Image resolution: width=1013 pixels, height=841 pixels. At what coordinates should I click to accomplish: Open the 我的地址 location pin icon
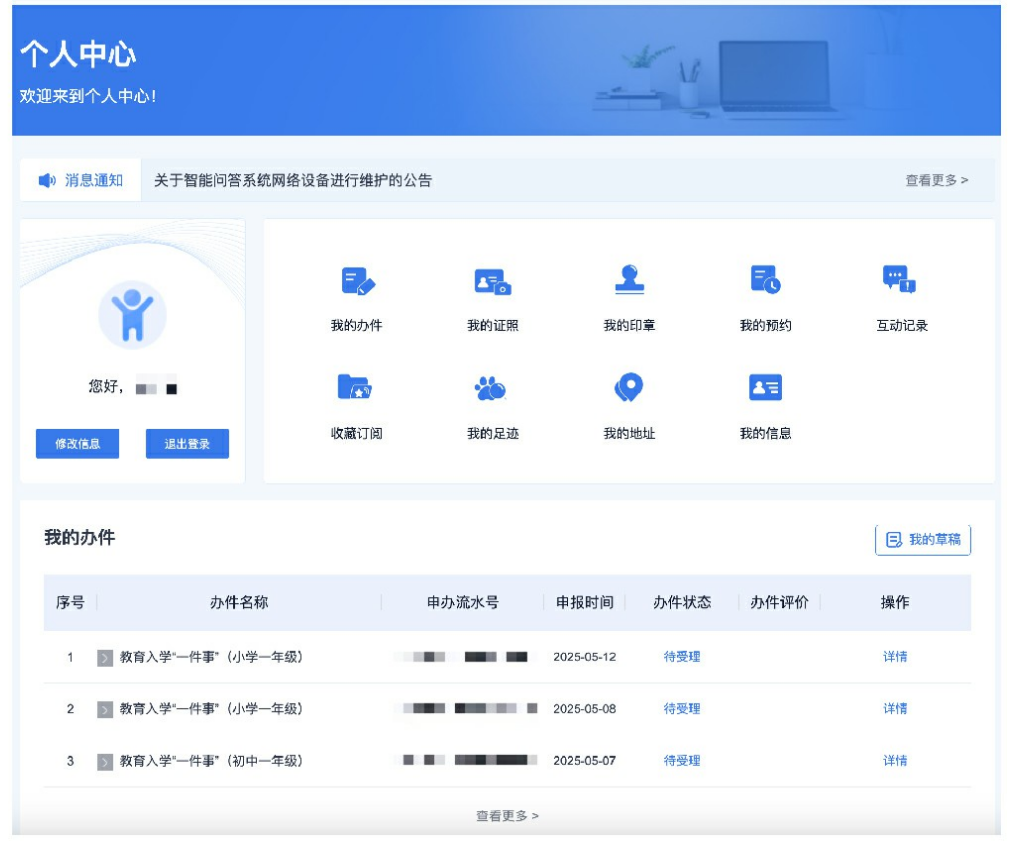pyautogui.click(x=629, y=387)
